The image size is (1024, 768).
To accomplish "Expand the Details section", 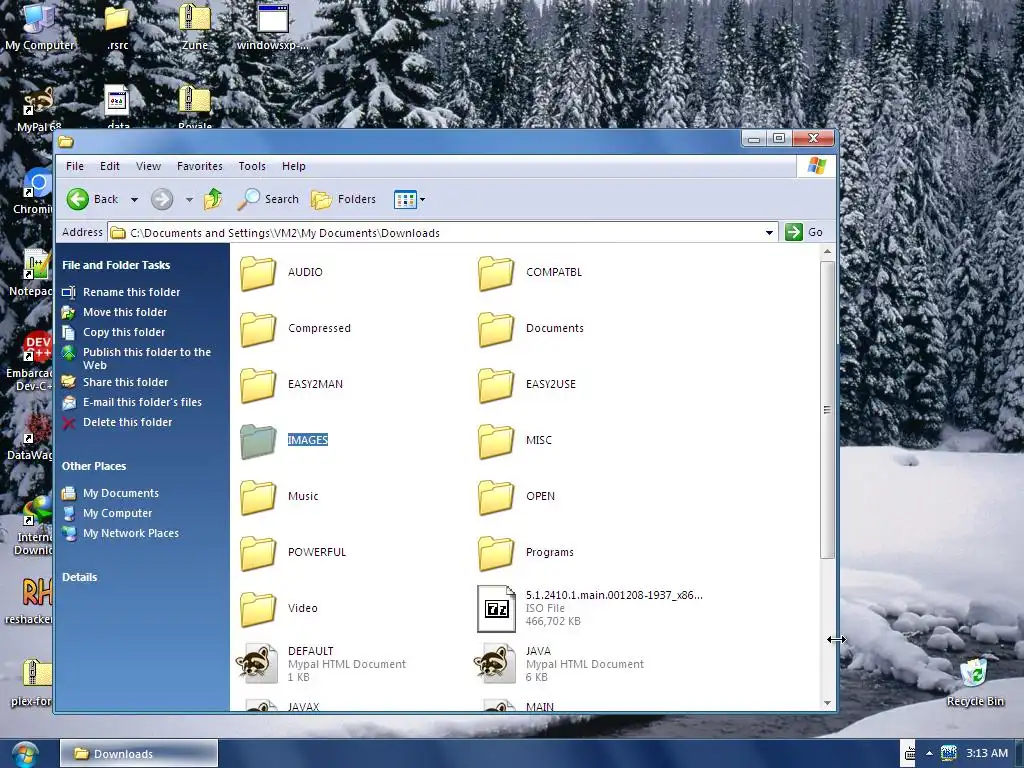I will click(80, 577).
